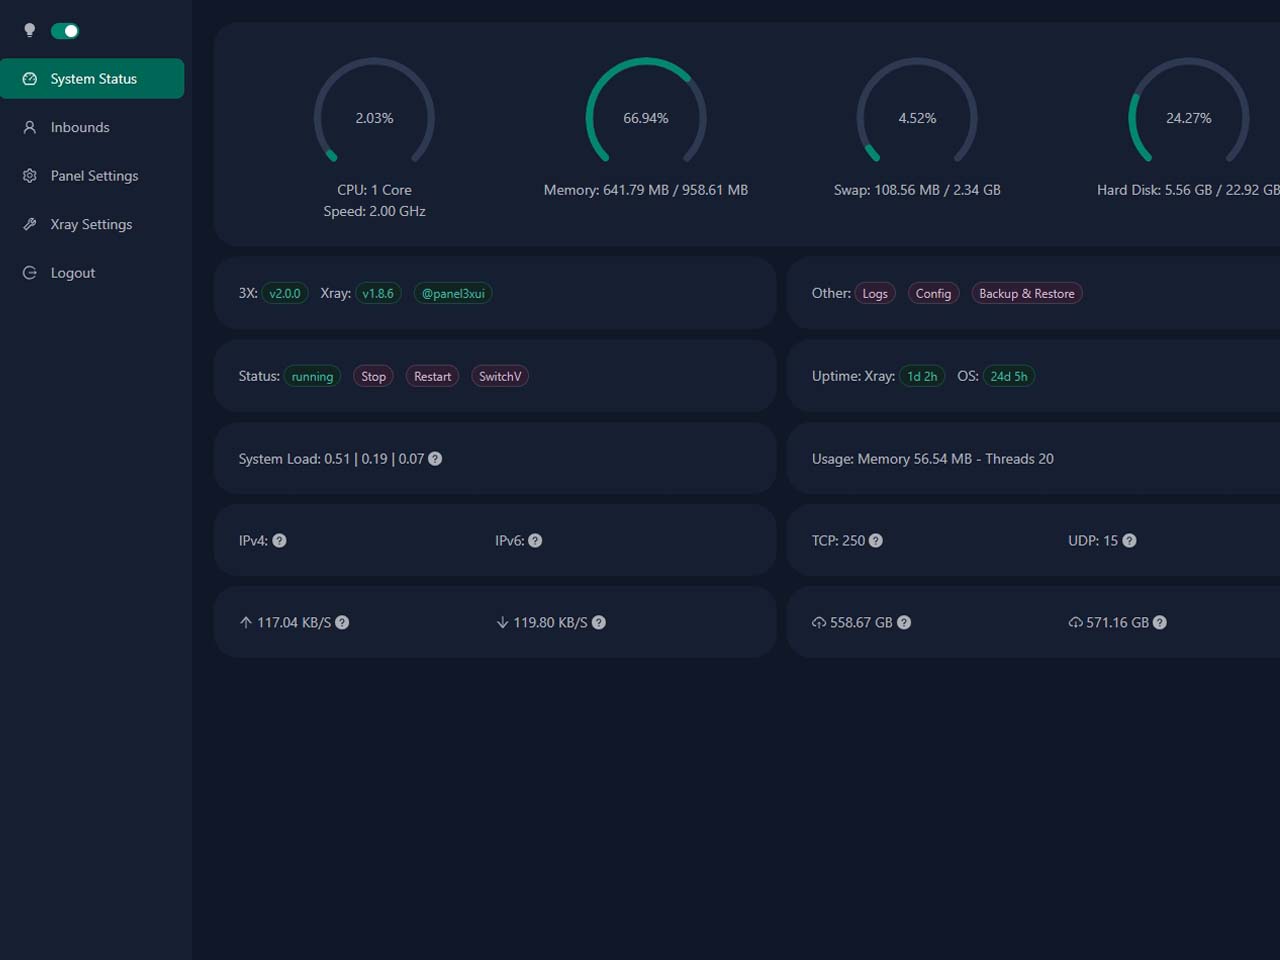Viewport: 1280px width, 960px height.
Task: Click the IPv4 help icon
Action: (280, 541)
